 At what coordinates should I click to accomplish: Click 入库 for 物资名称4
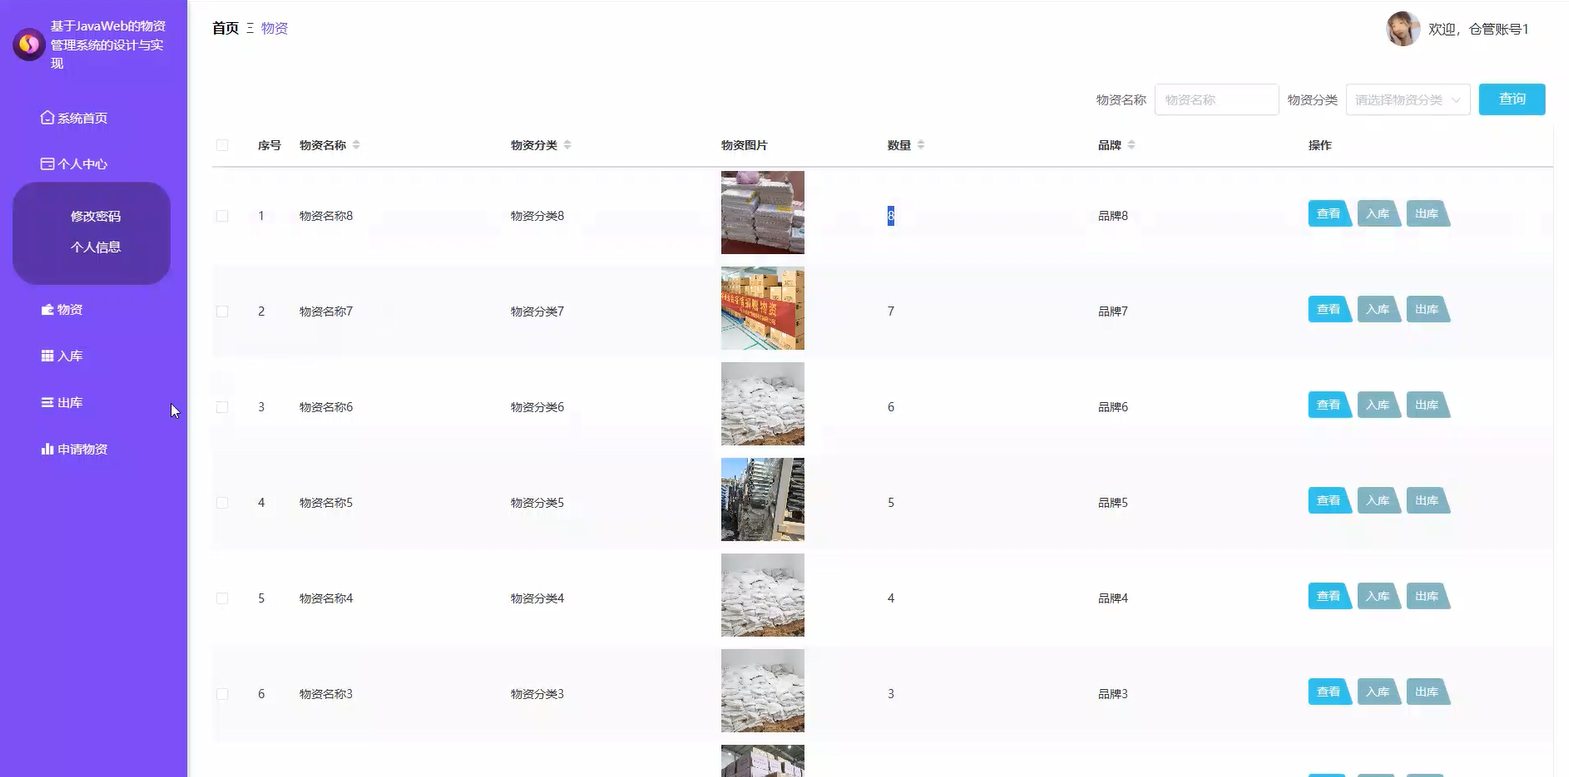(1378, 597)
